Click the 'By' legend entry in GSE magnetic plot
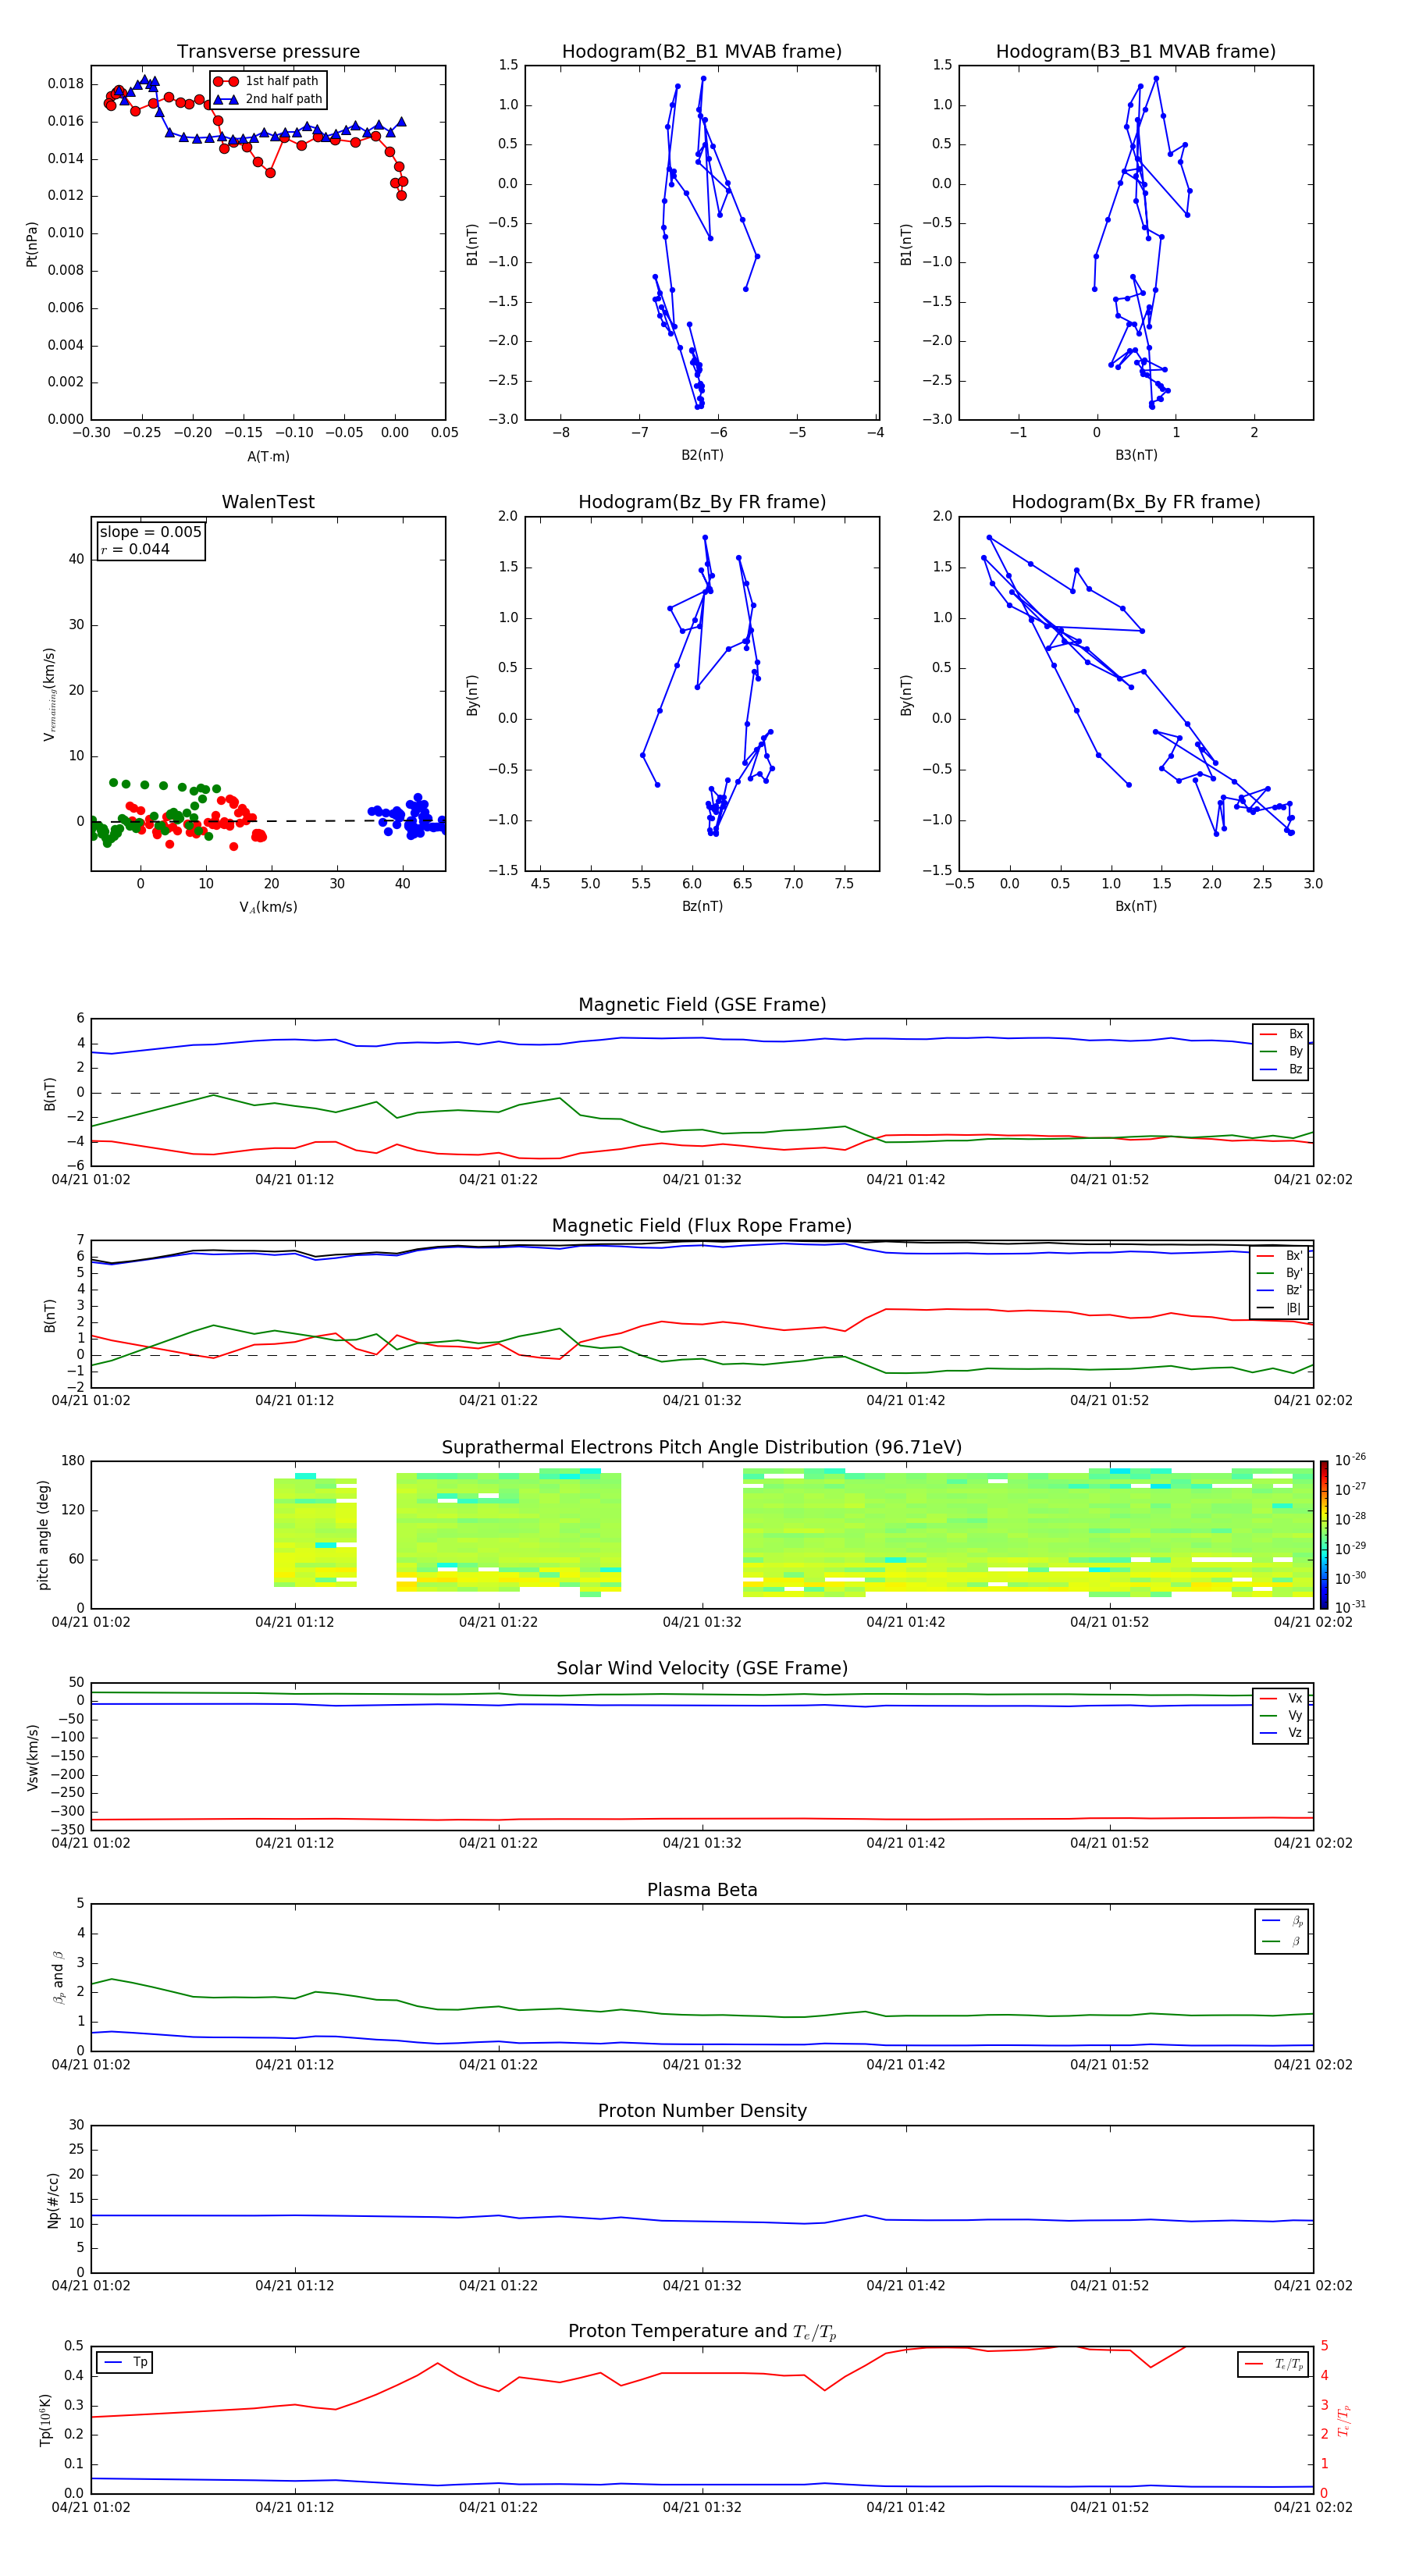This screenshot has height=2576, width=1405. (x=1282, y=1051)
